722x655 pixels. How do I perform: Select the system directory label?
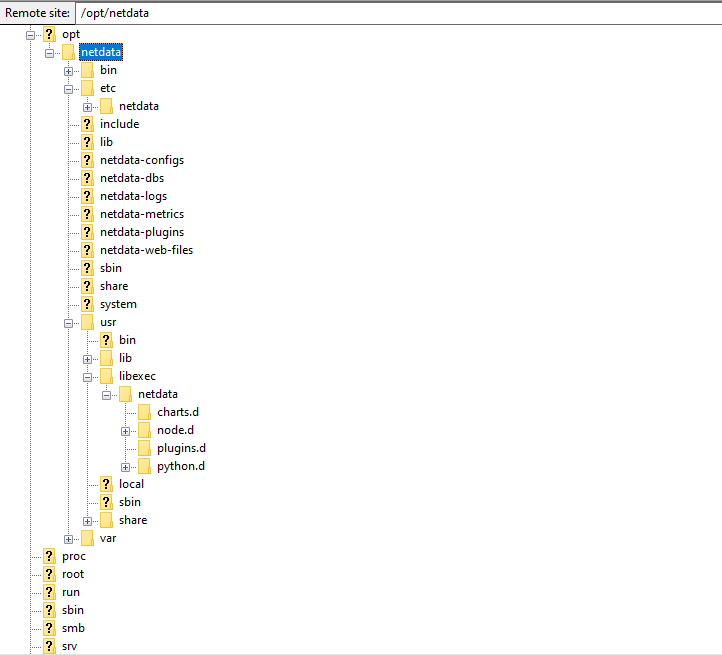pos(118,304)
